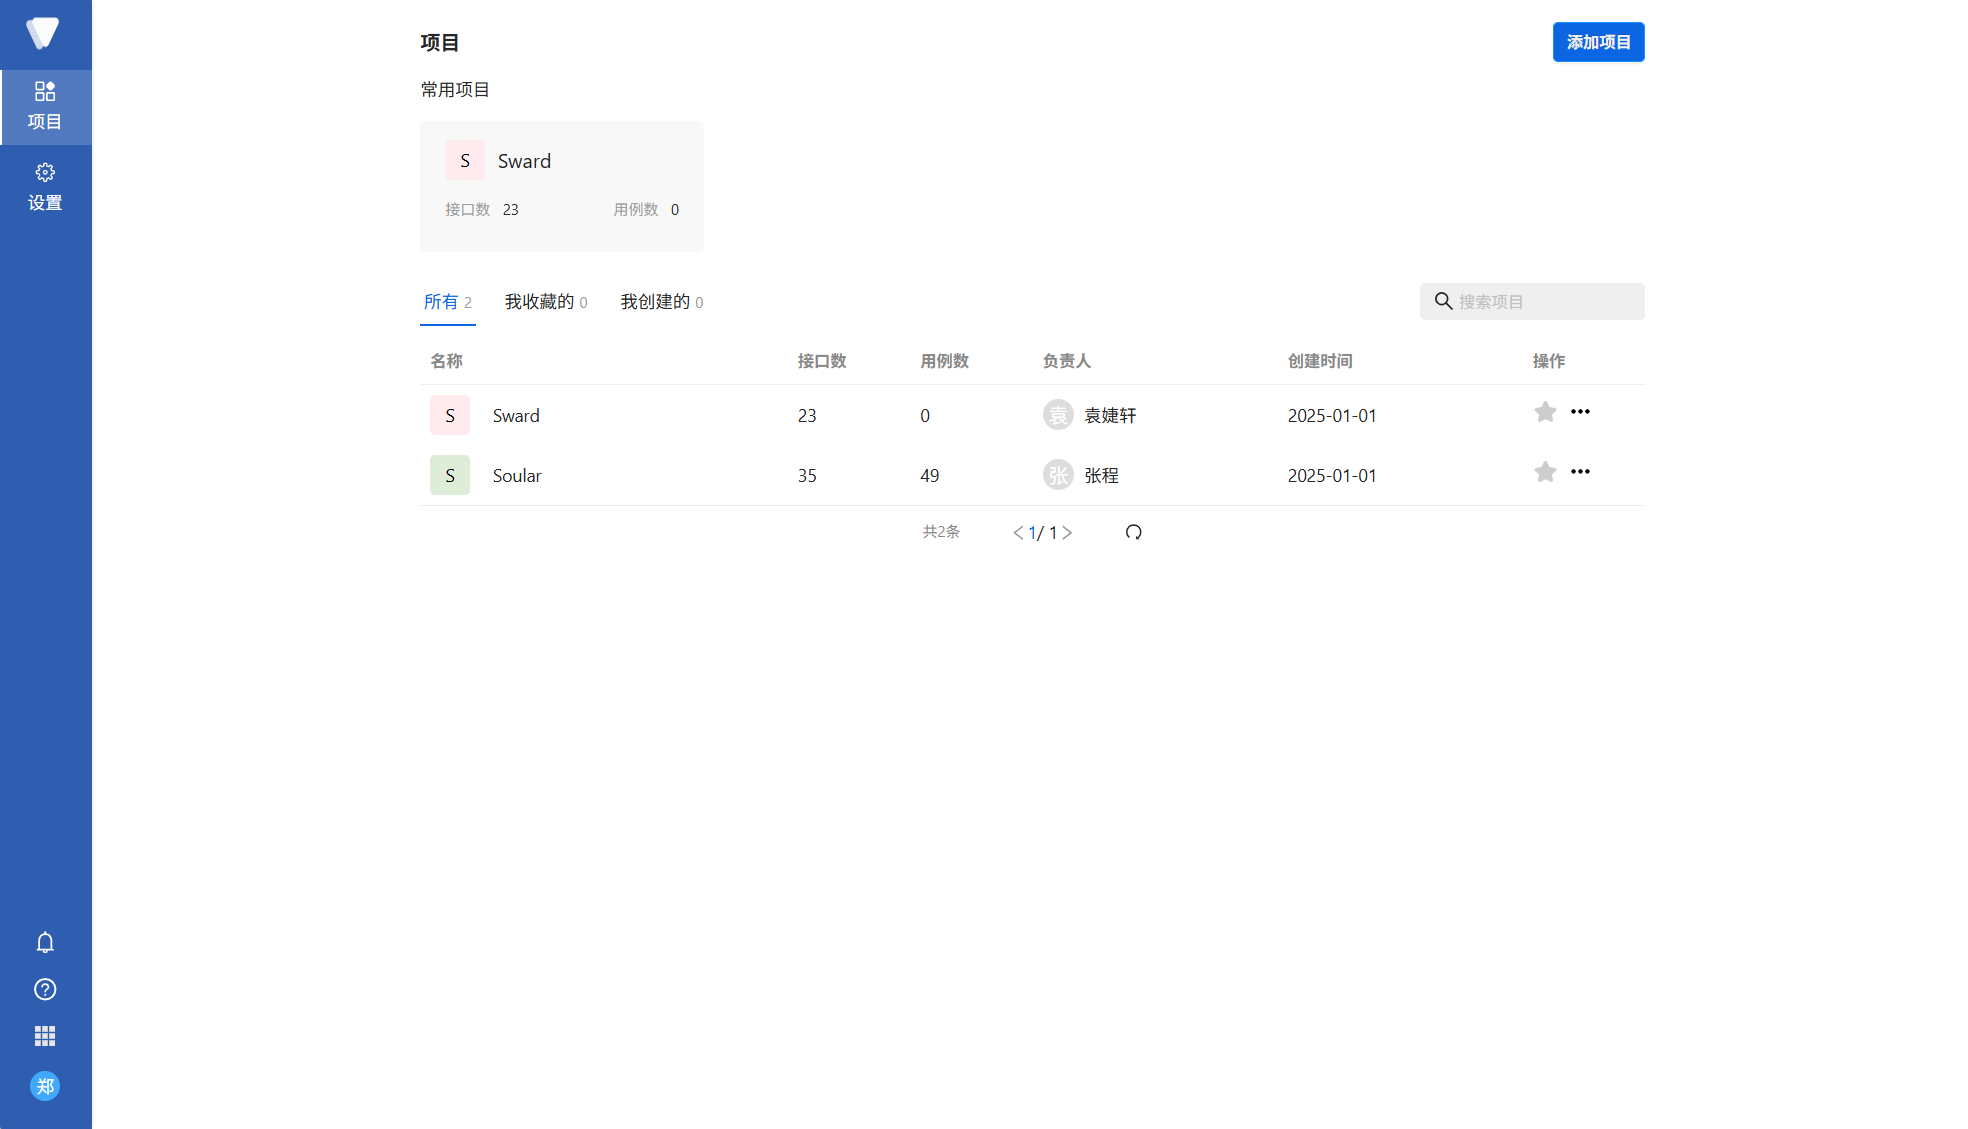Open the app grid switcher icon
This screenshot has height=1129, width=1968.
tap(45, 1036)
